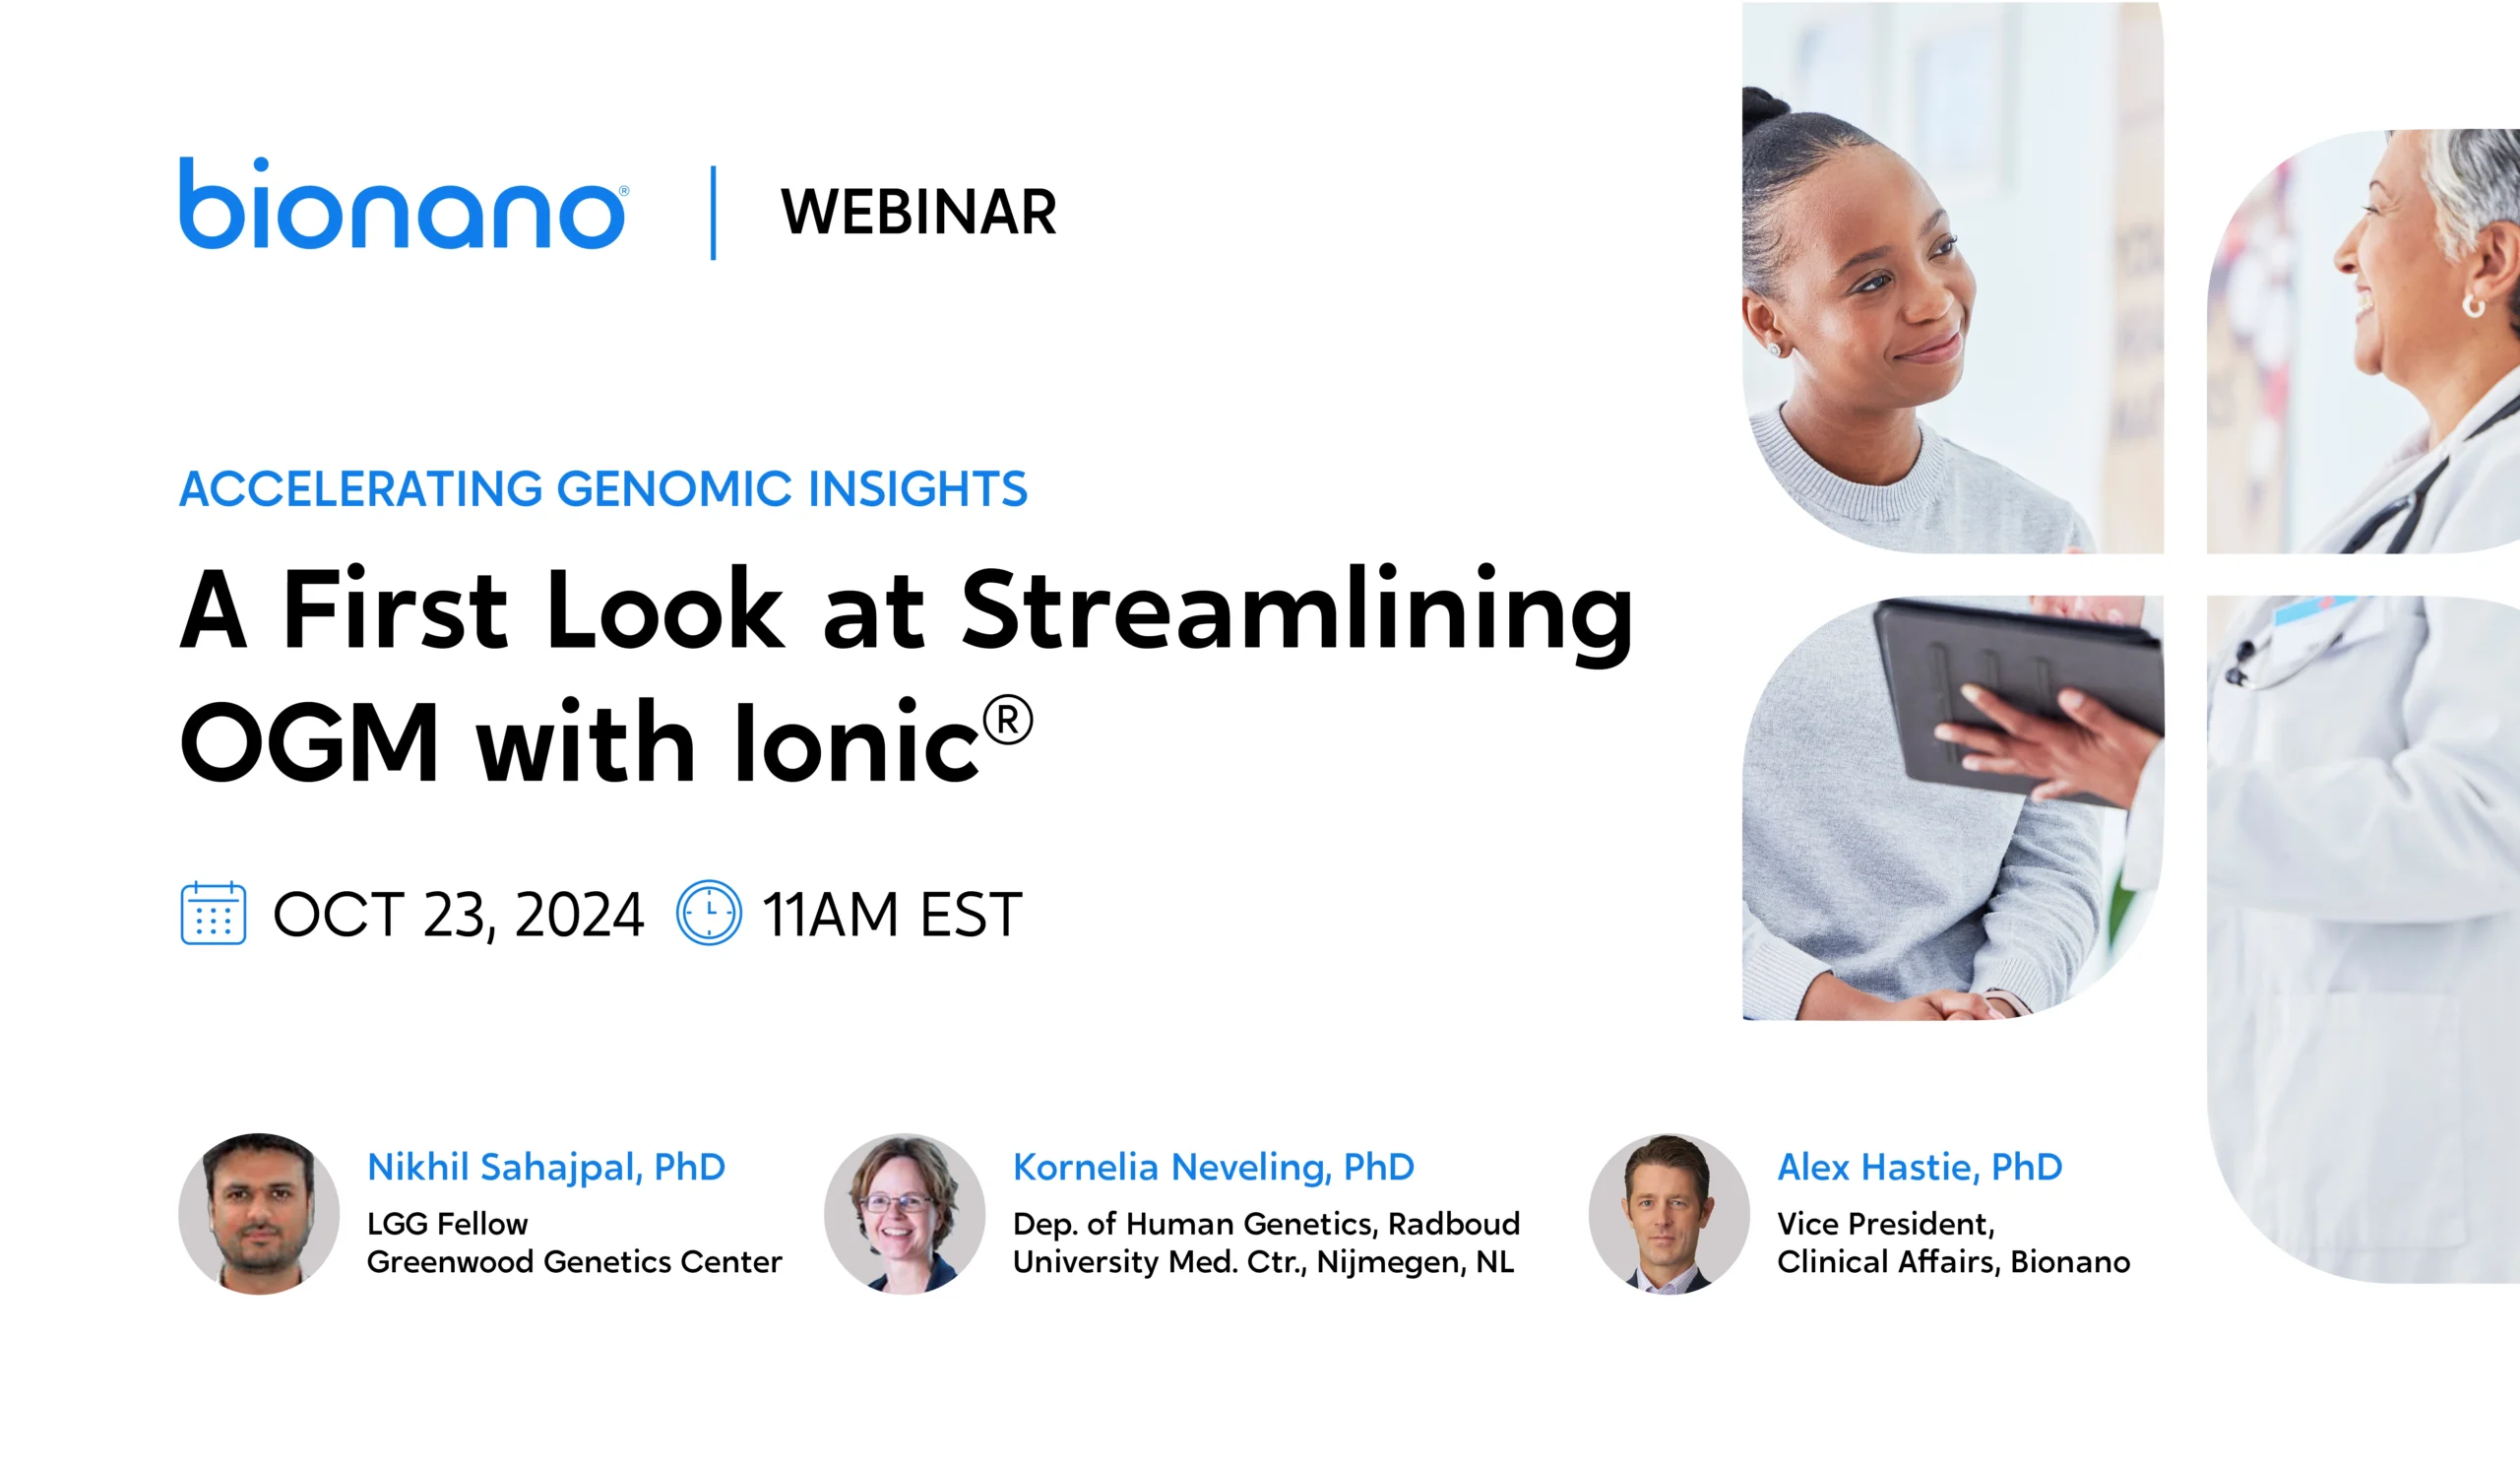Image resolution: width=2520 pixels, height=1464 pixels.
Task: Click 'ACCELERATING GENOMIC INSIGHTS' heading
Action: [x=603, y=489]
